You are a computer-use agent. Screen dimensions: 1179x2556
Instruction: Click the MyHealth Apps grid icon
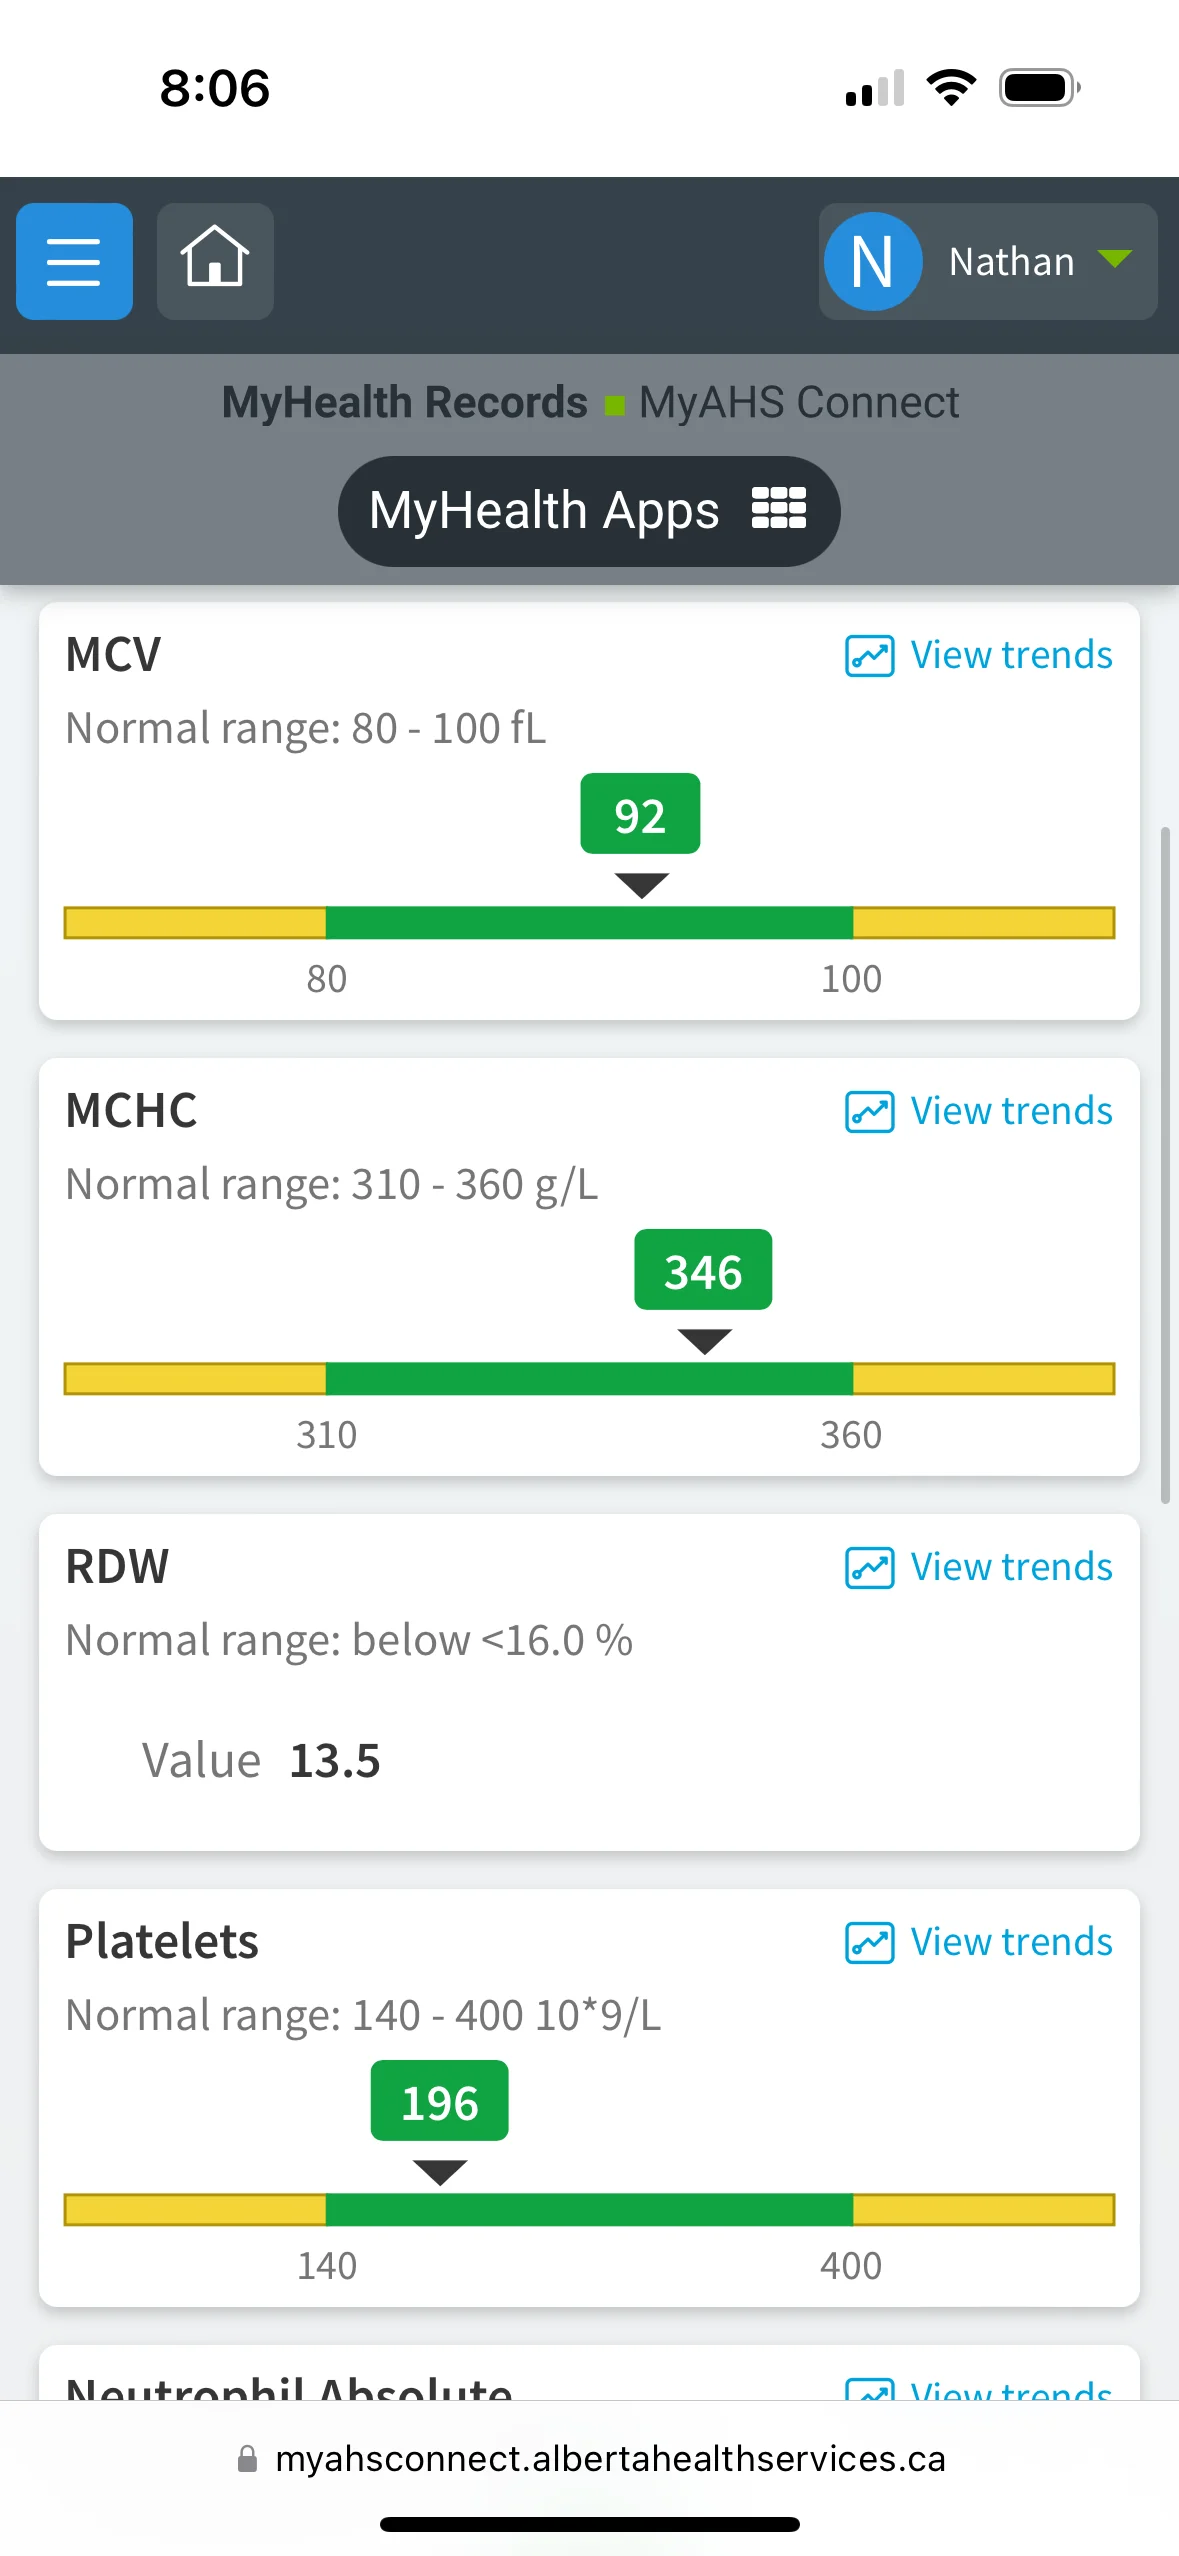click(779, 508)
